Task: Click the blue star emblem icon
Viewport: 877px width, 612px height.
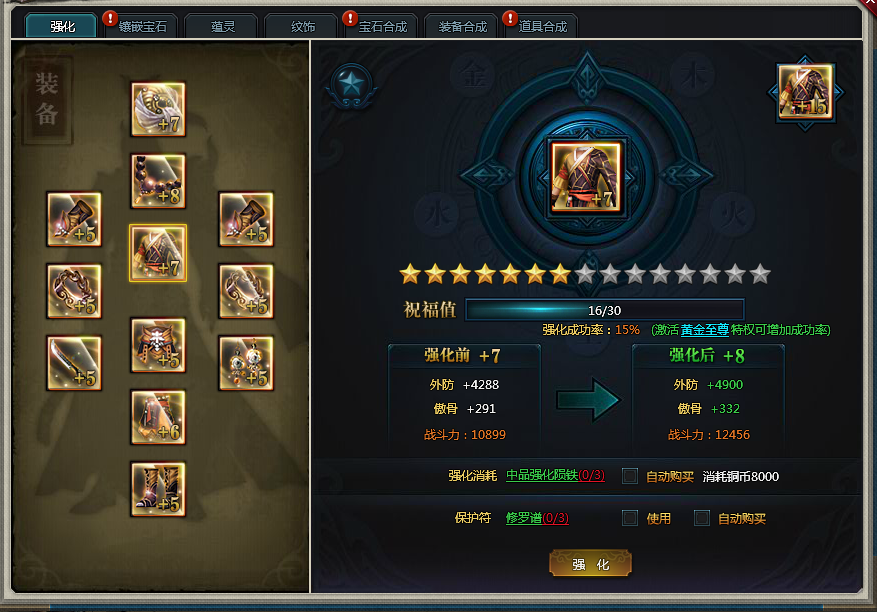Action: tap(351, 86)
